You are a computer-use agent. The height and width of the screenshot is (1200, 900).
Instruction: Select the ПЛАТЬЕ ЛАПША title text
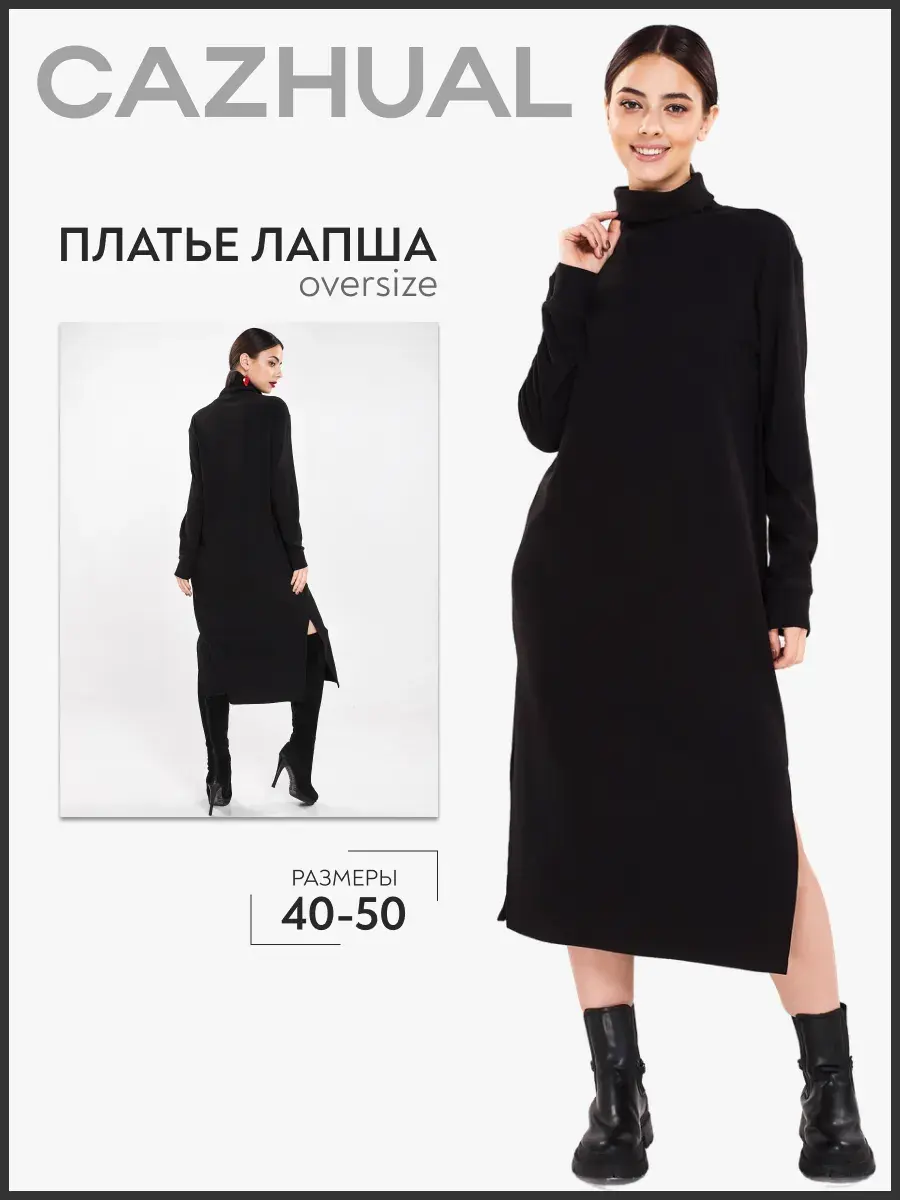point(248,245)
